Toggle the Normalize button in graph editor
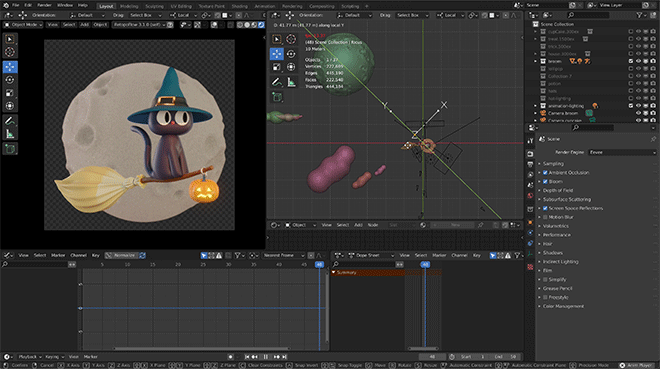 tap(121, 255)
